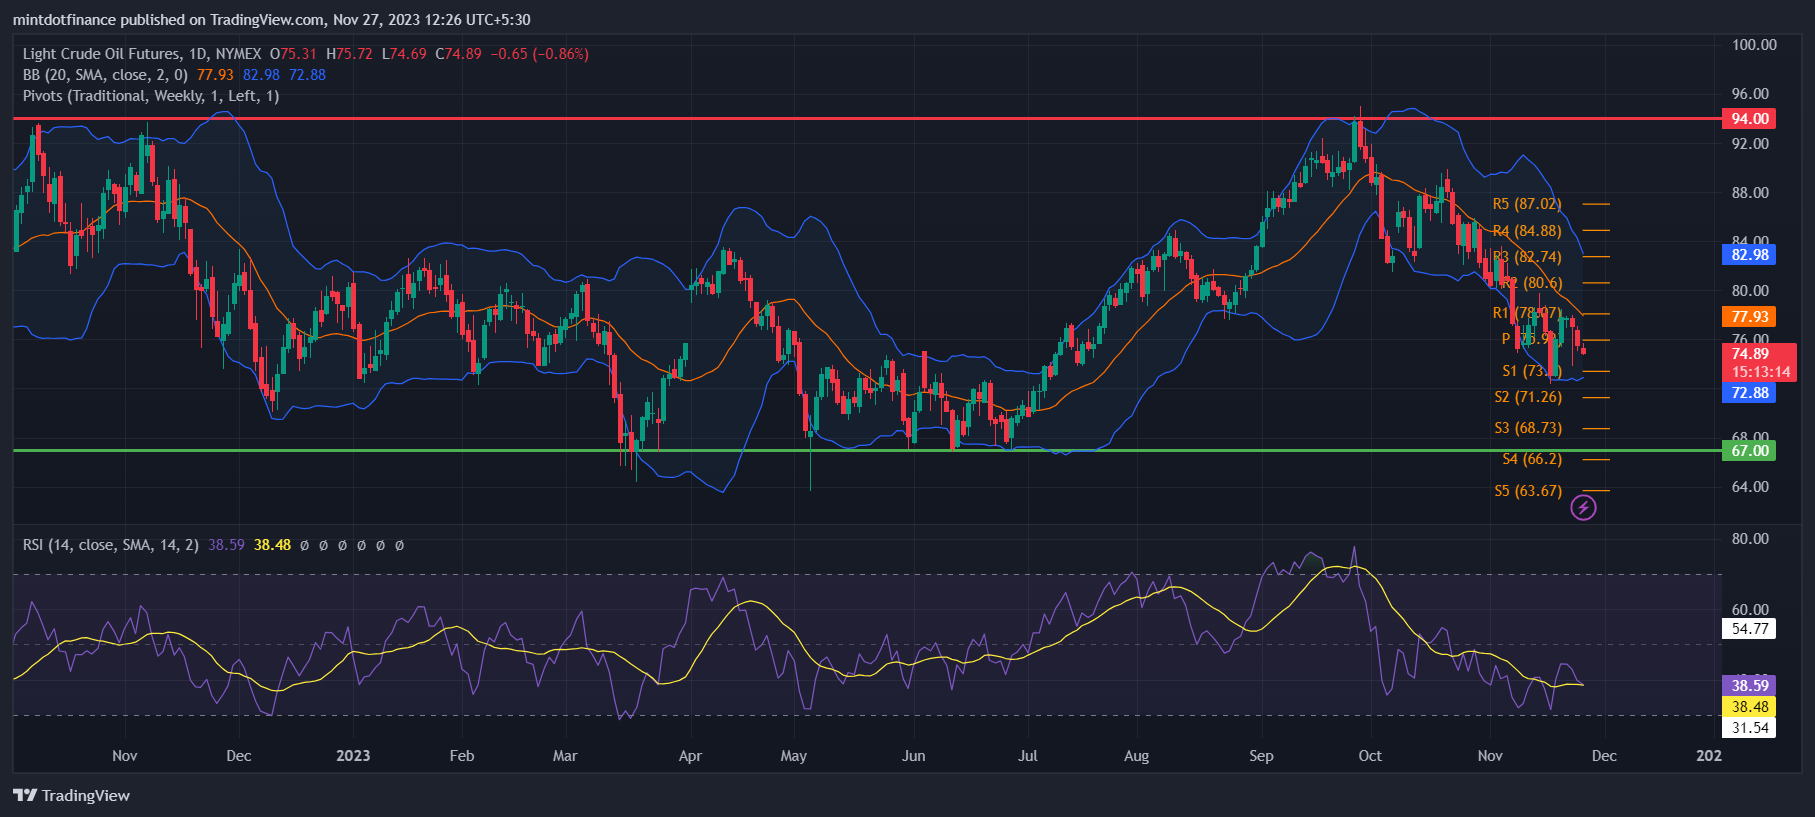
Task: Click the Sep label on time axis
Action: point(1261,756)
